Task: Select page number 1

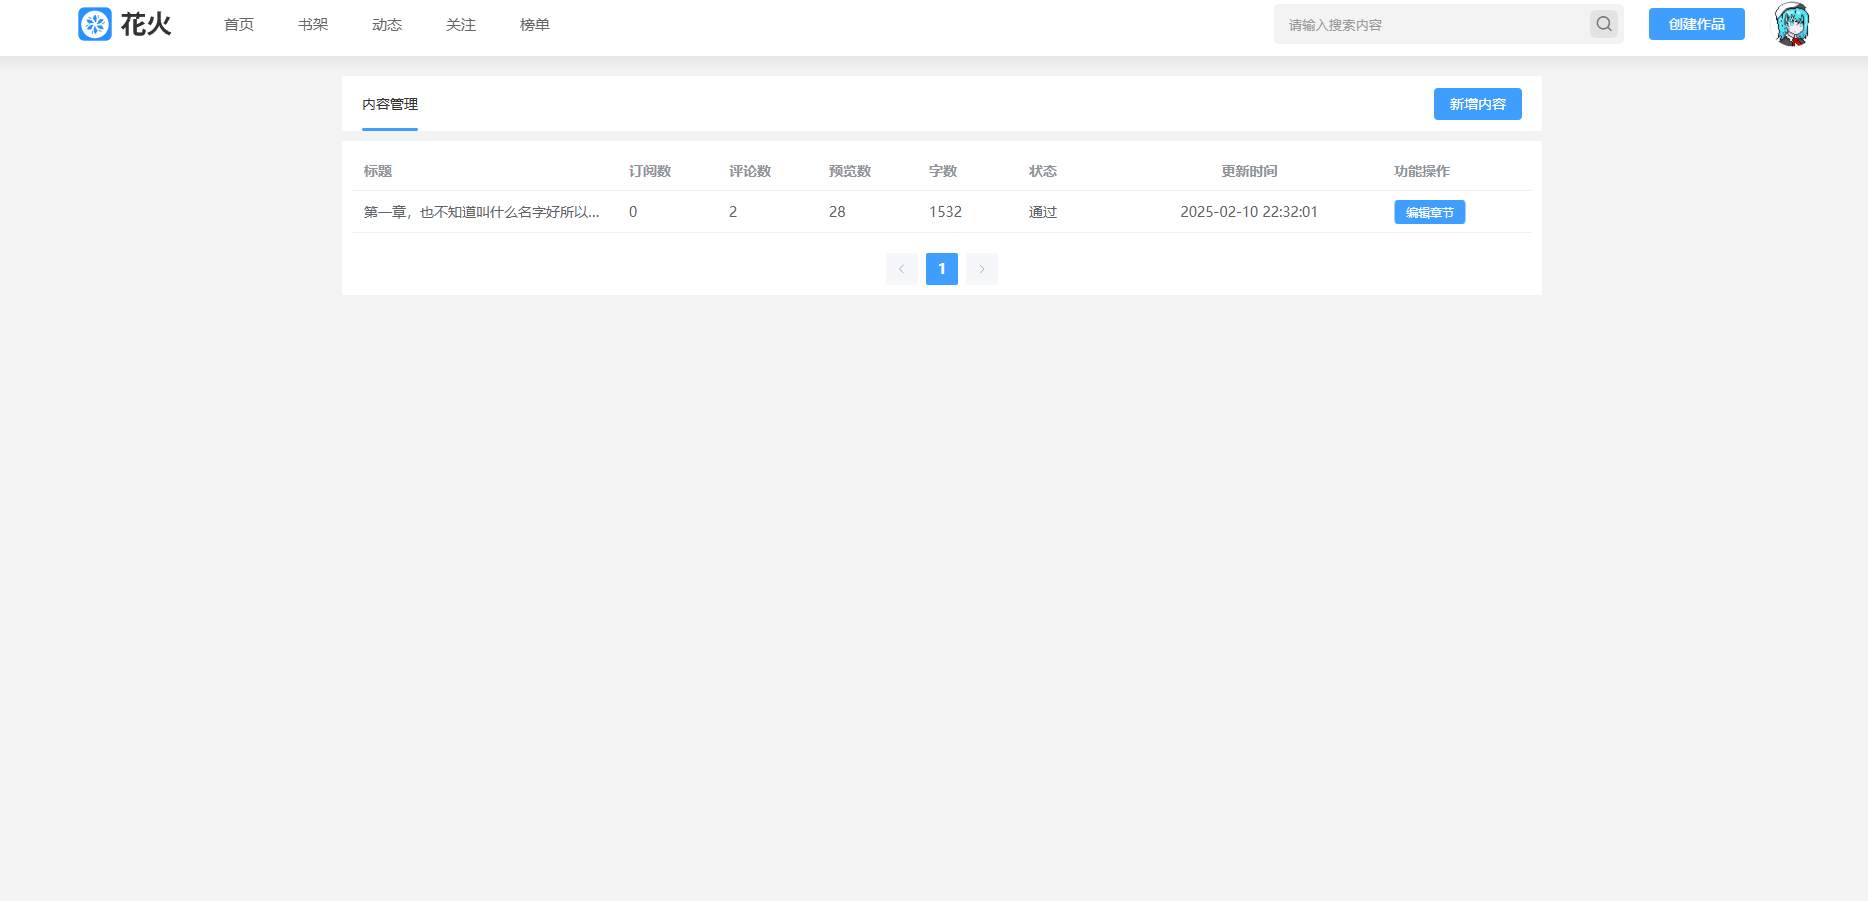Action: click(x=942, y=269)
